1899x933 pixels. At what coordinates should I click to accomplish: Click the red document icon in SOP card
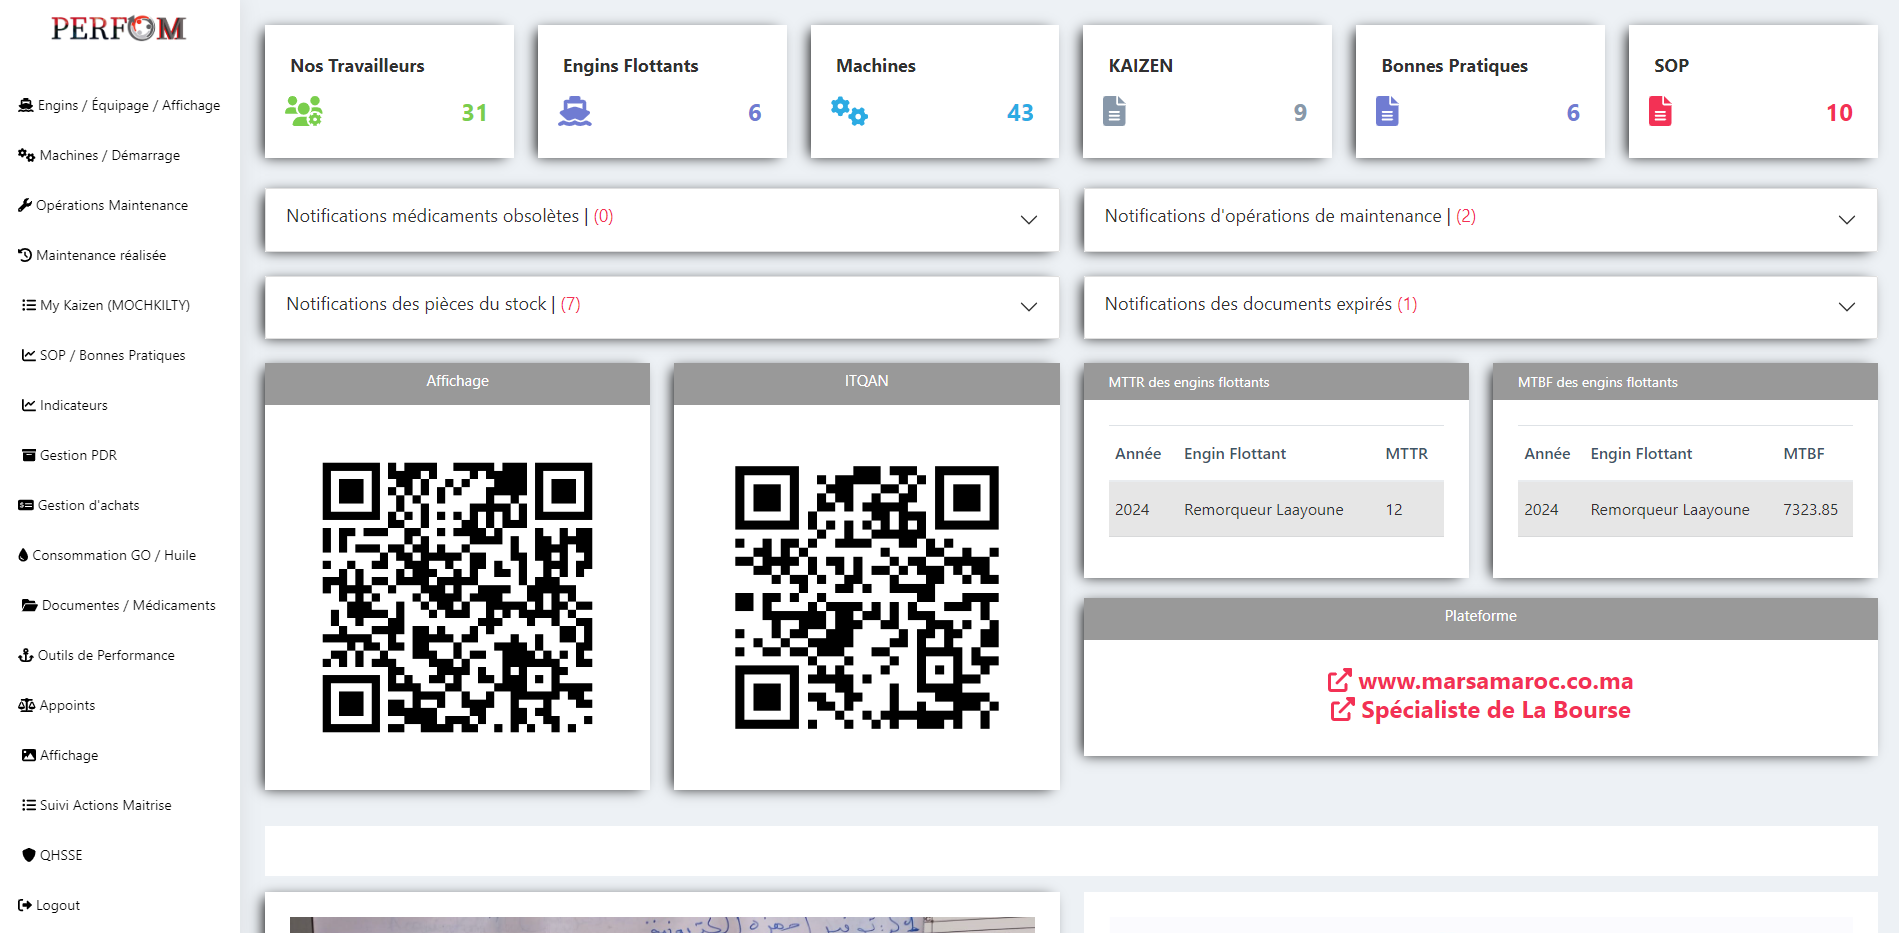coord(1660,111)
